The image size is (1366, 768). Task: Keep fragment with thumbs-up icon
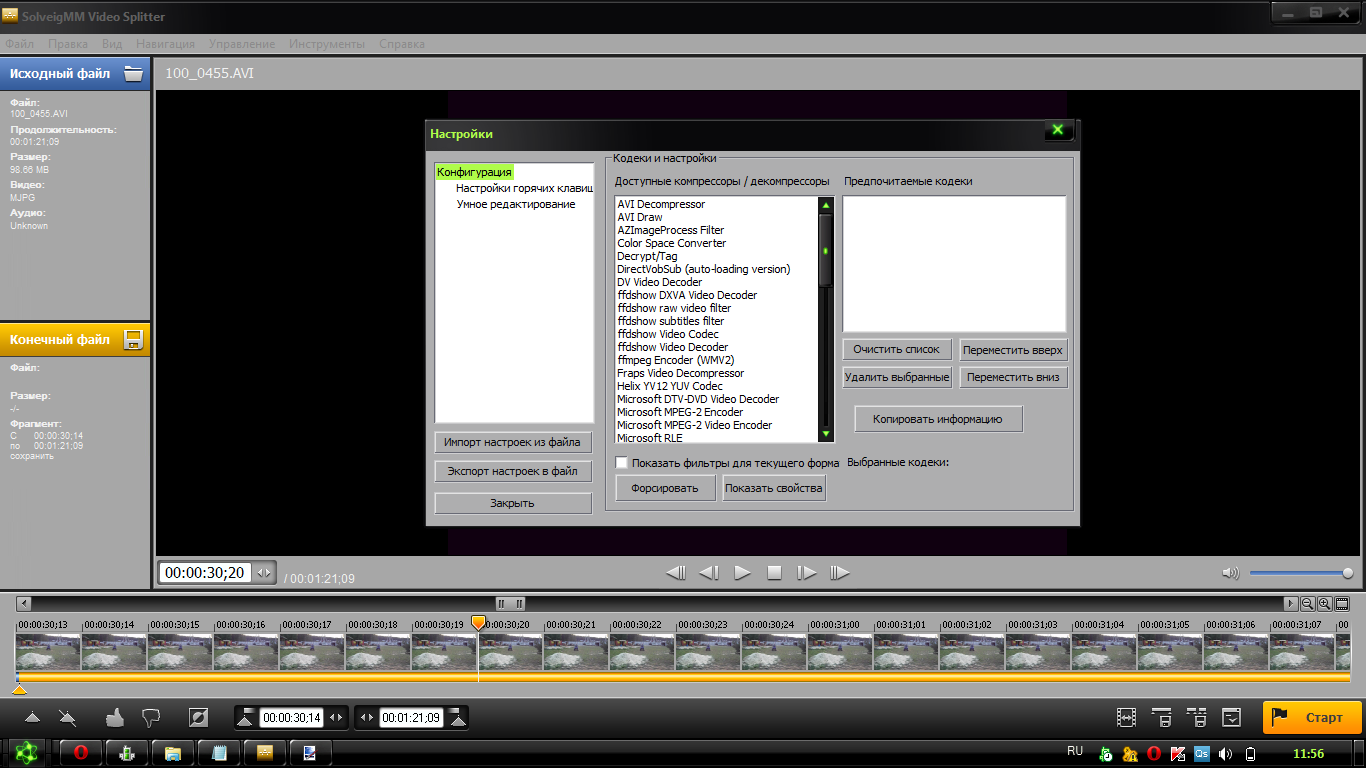pos(114,717)
